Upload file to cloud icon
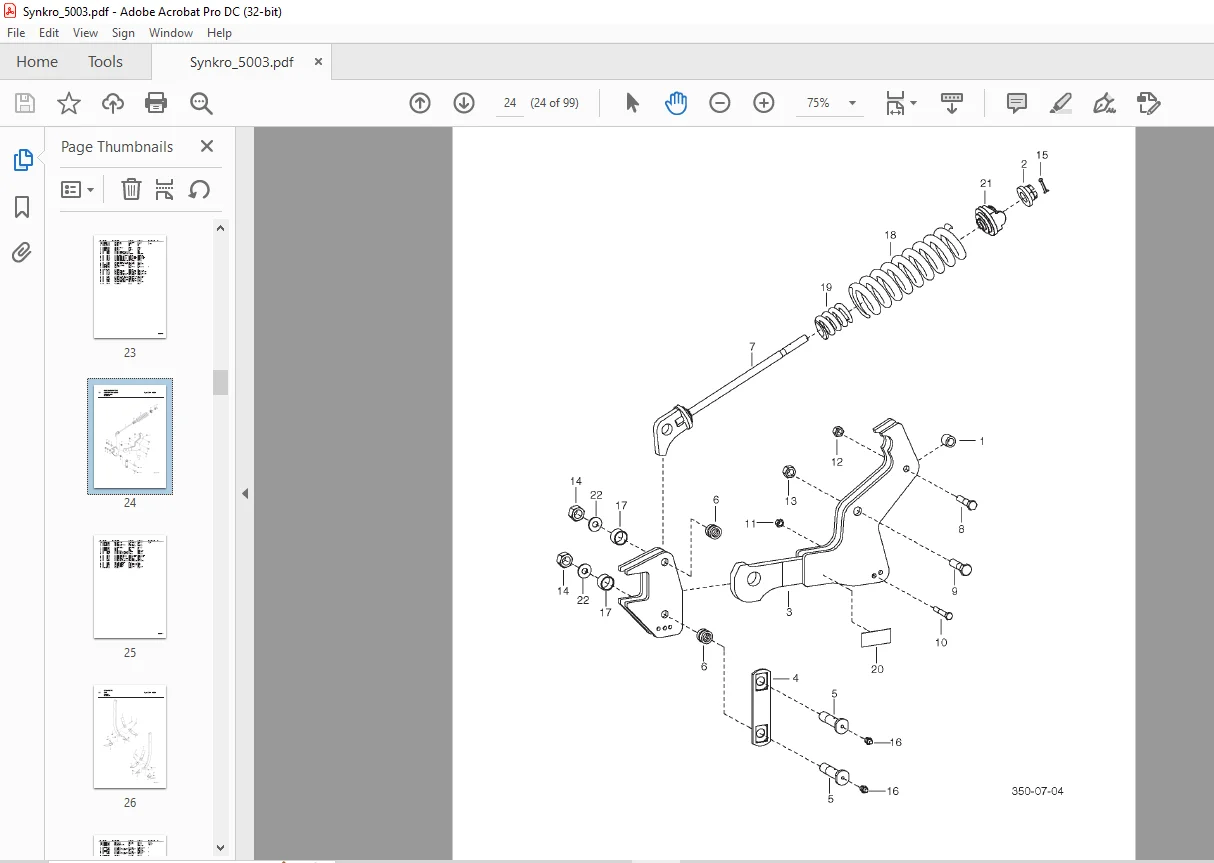The width and height of the screenshot is (1214, 863). pyautogui.click(x=113, y=103)
